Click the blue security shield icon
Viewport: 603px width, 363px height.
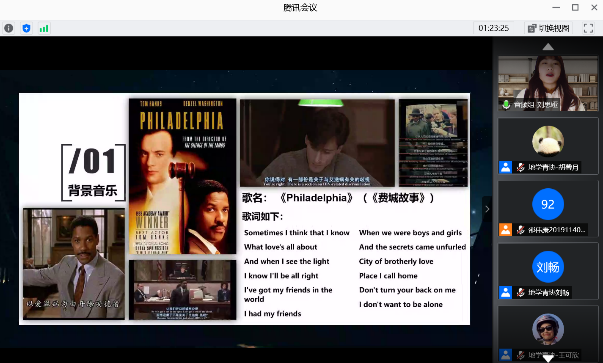(26, 28)
